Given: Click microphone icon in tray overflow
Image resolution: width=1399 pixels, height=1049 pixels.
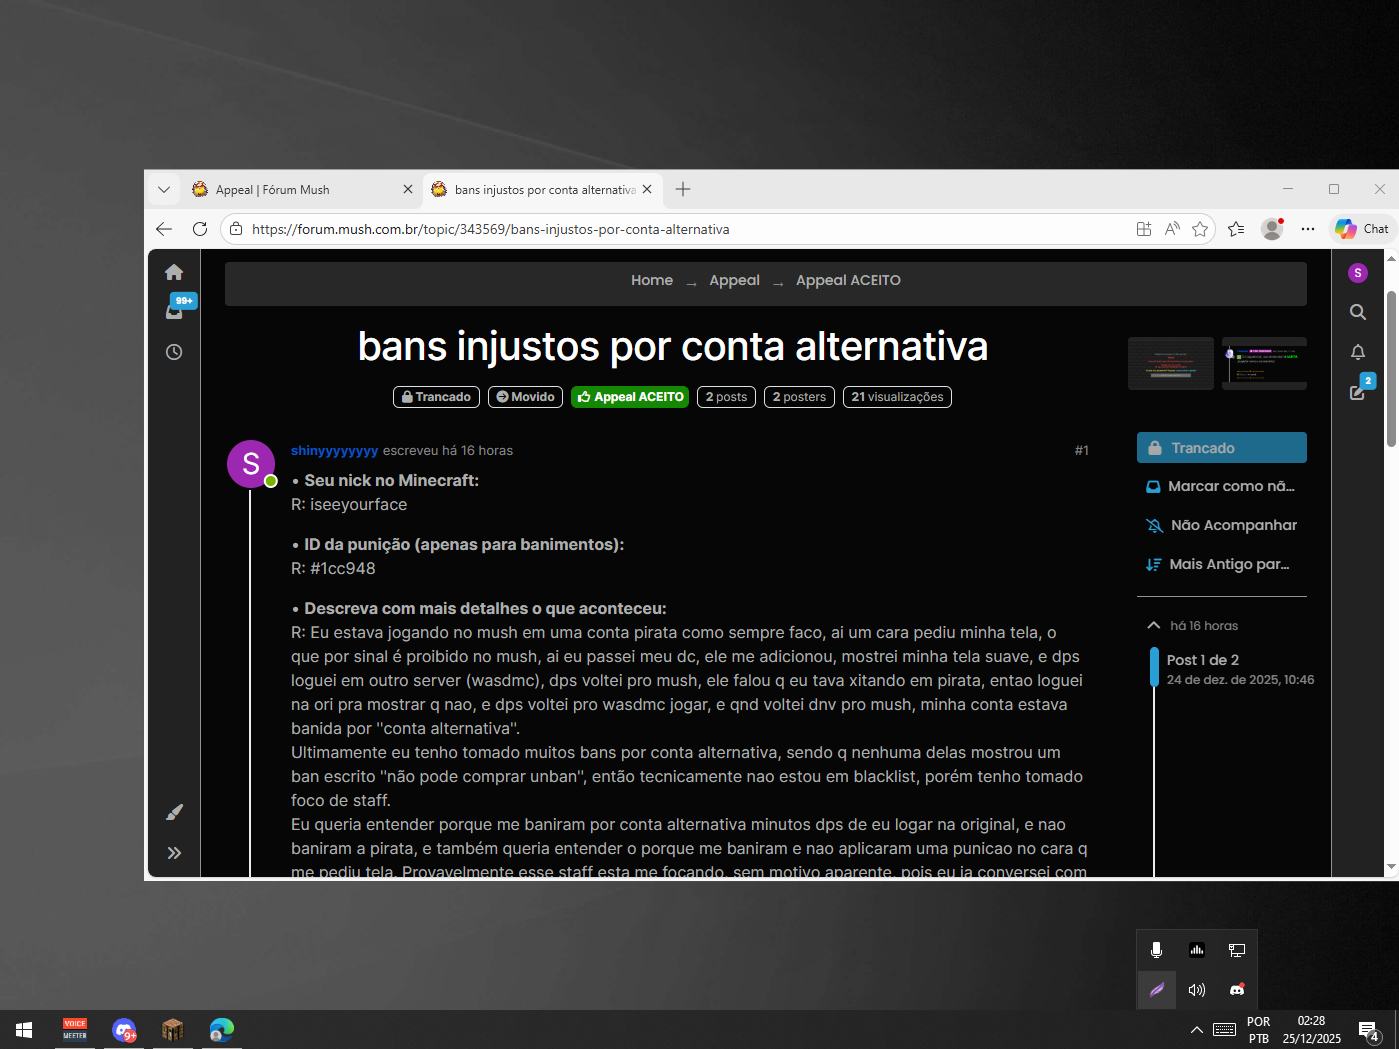Looking at the screenshot, I should (1156, 950).
